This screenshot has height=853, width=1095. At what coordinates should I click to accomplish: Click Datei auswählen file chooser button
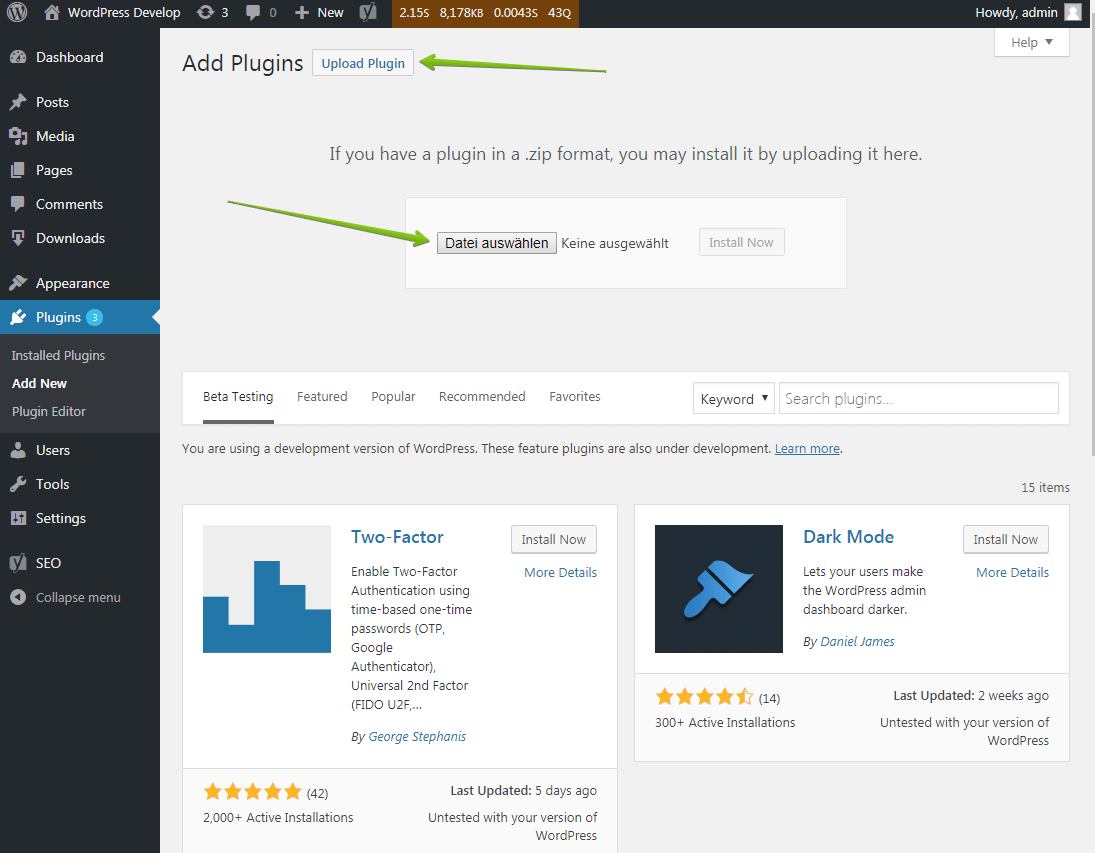(x=497, y=243)
